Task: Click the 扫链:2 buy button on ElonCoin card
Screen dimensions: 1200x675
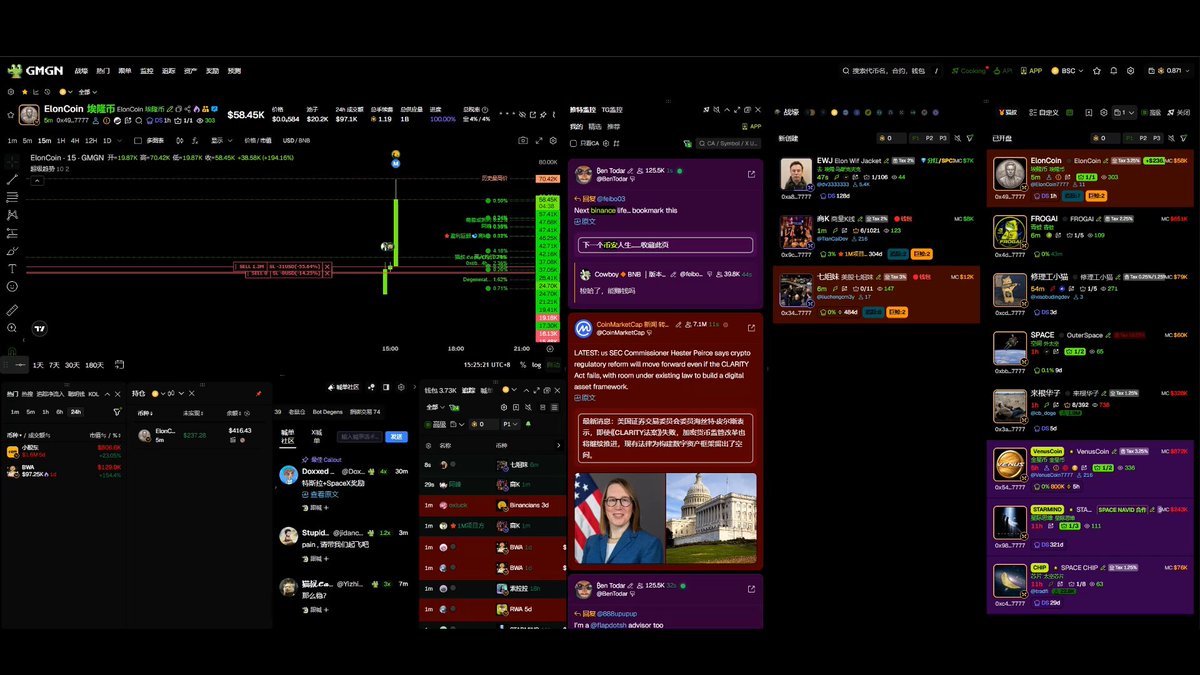Action: point(1097,196)
